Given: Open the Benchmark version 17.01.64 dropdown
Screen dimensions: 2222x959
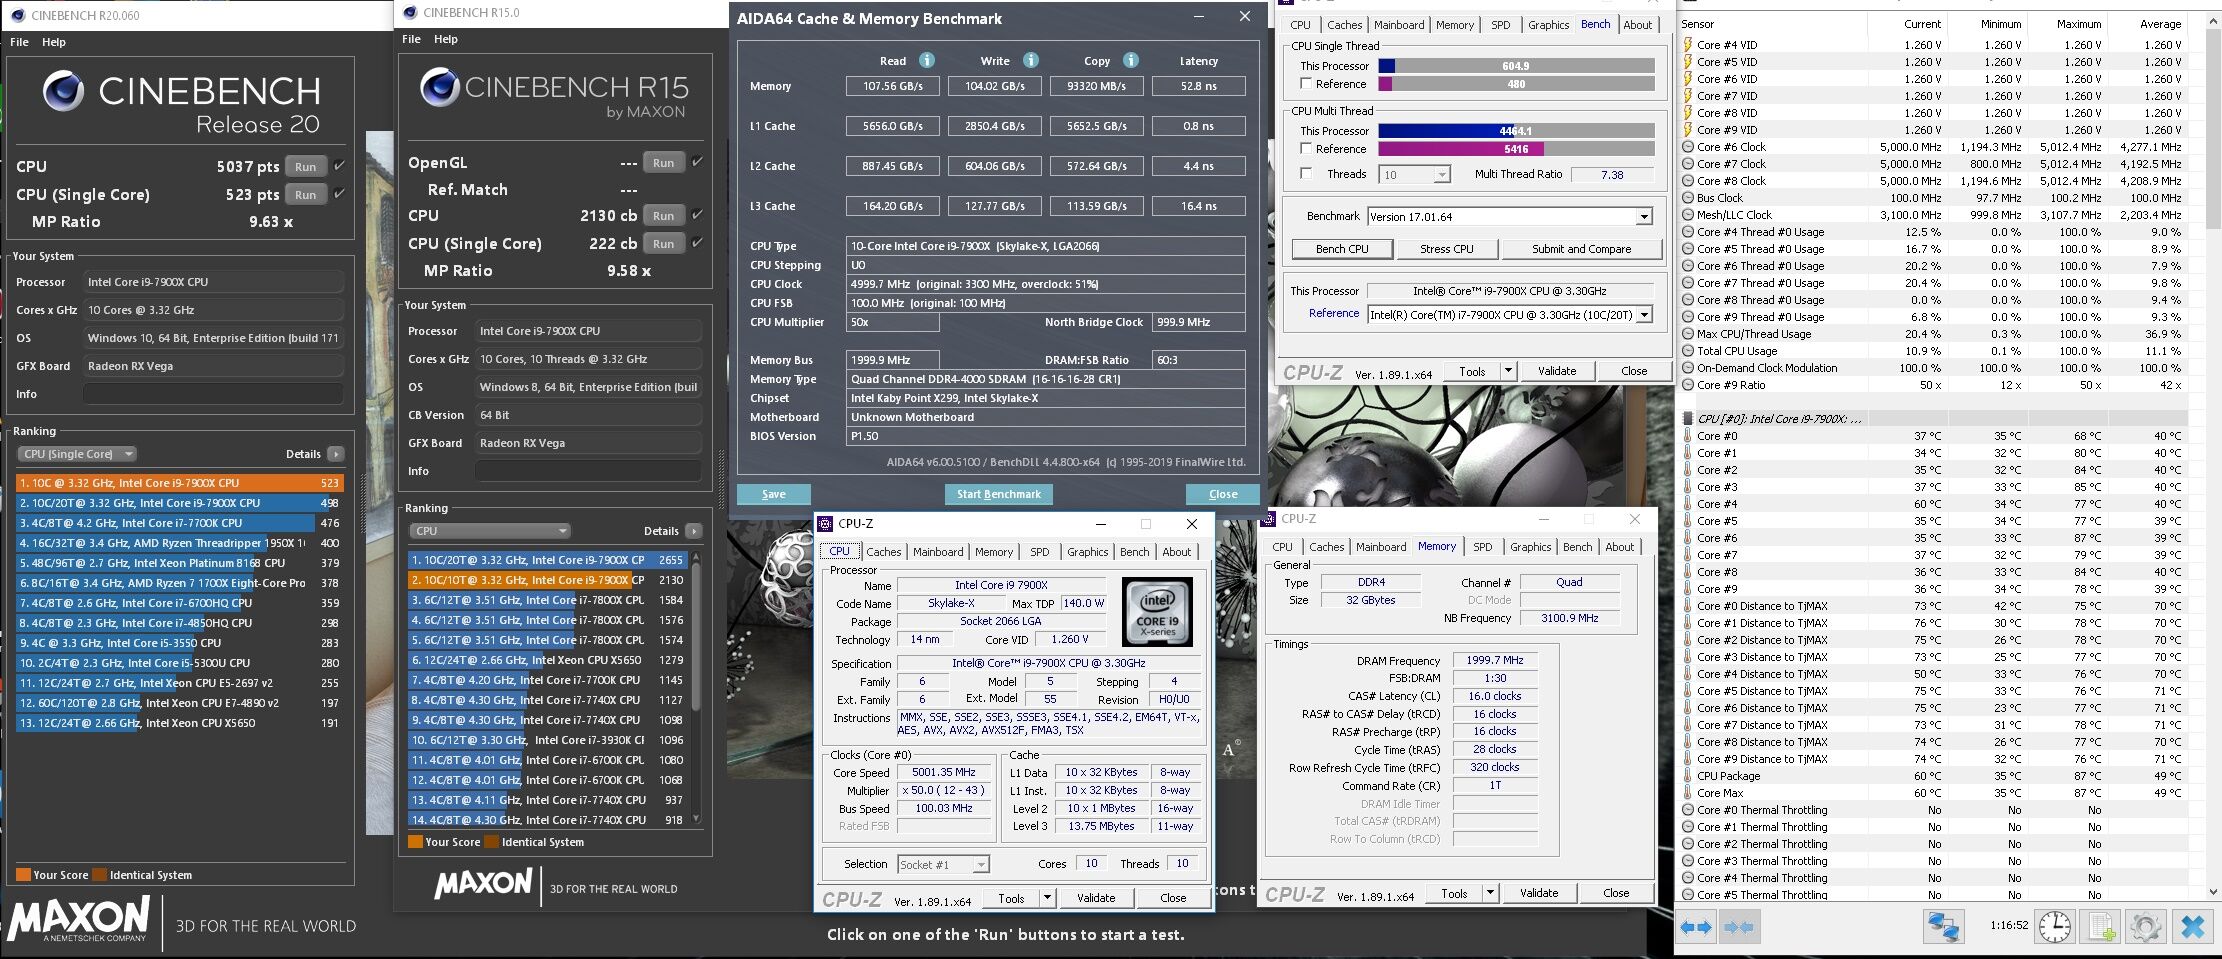Looking at the screenshot, I should pyautogui.click(x=1643, y=217).
